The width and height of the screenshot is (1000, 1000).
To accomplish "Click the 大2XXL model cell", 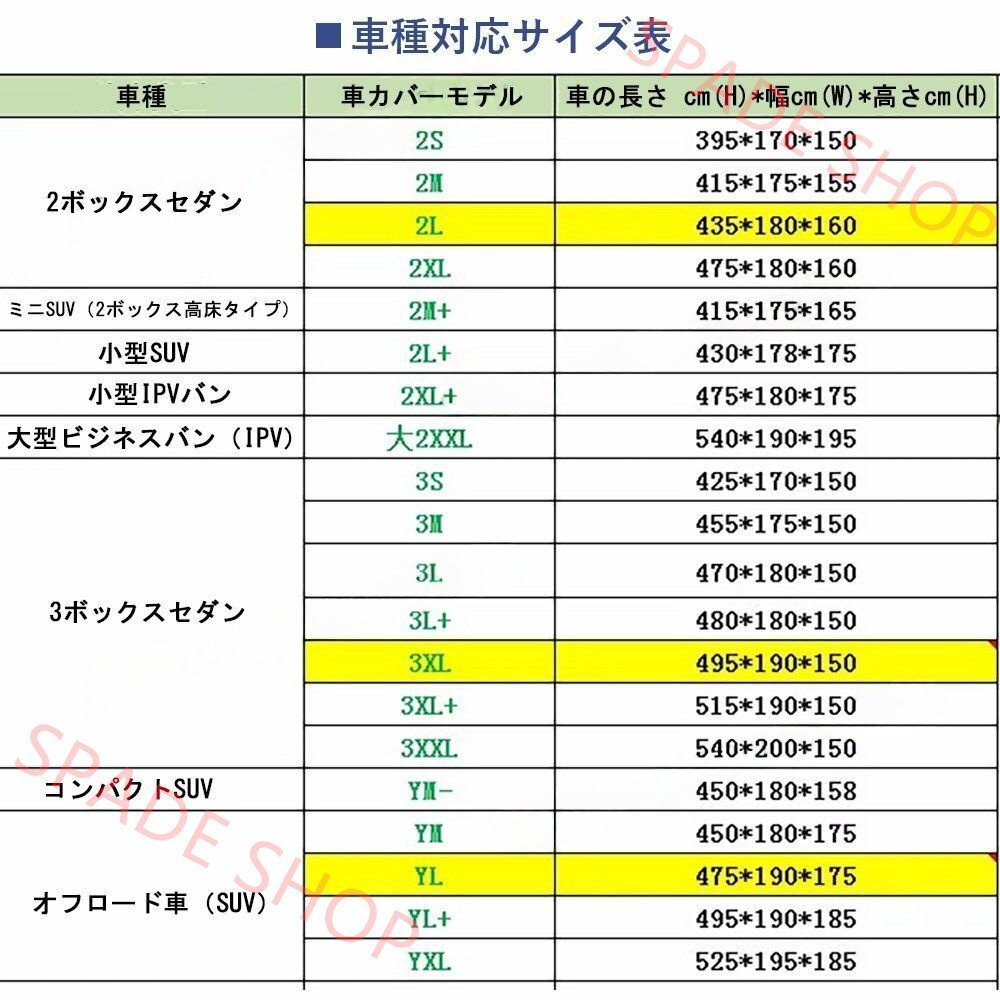I will (428, 437).
